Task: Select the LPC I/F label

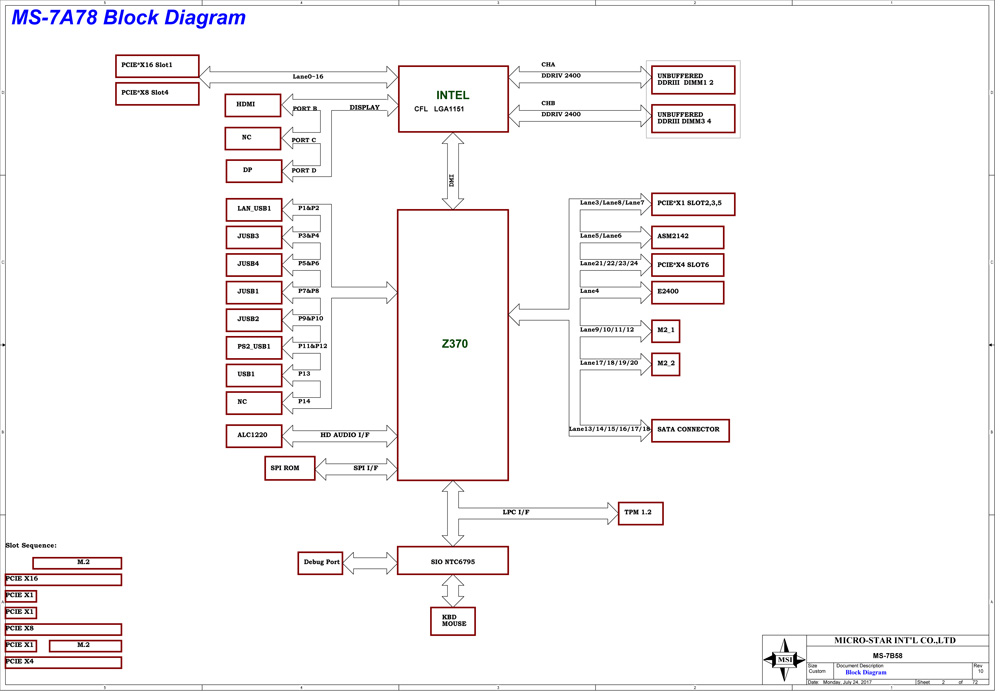Action: pos(516,512)
